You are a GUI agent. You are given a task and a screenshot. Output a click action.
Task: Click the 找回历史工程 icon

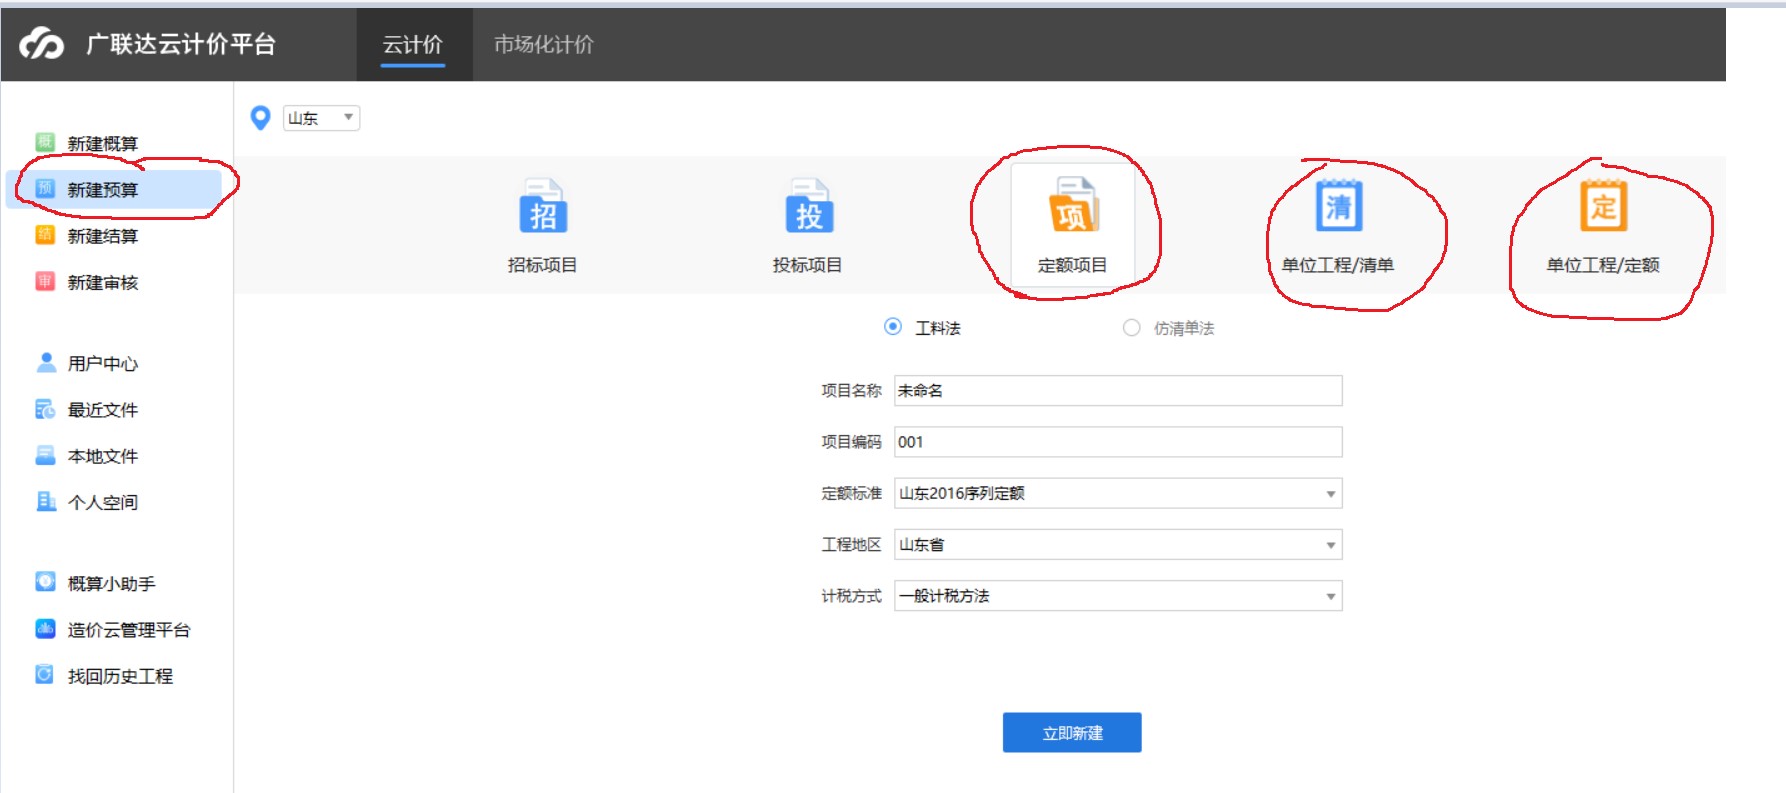click(x=45, y=674)
